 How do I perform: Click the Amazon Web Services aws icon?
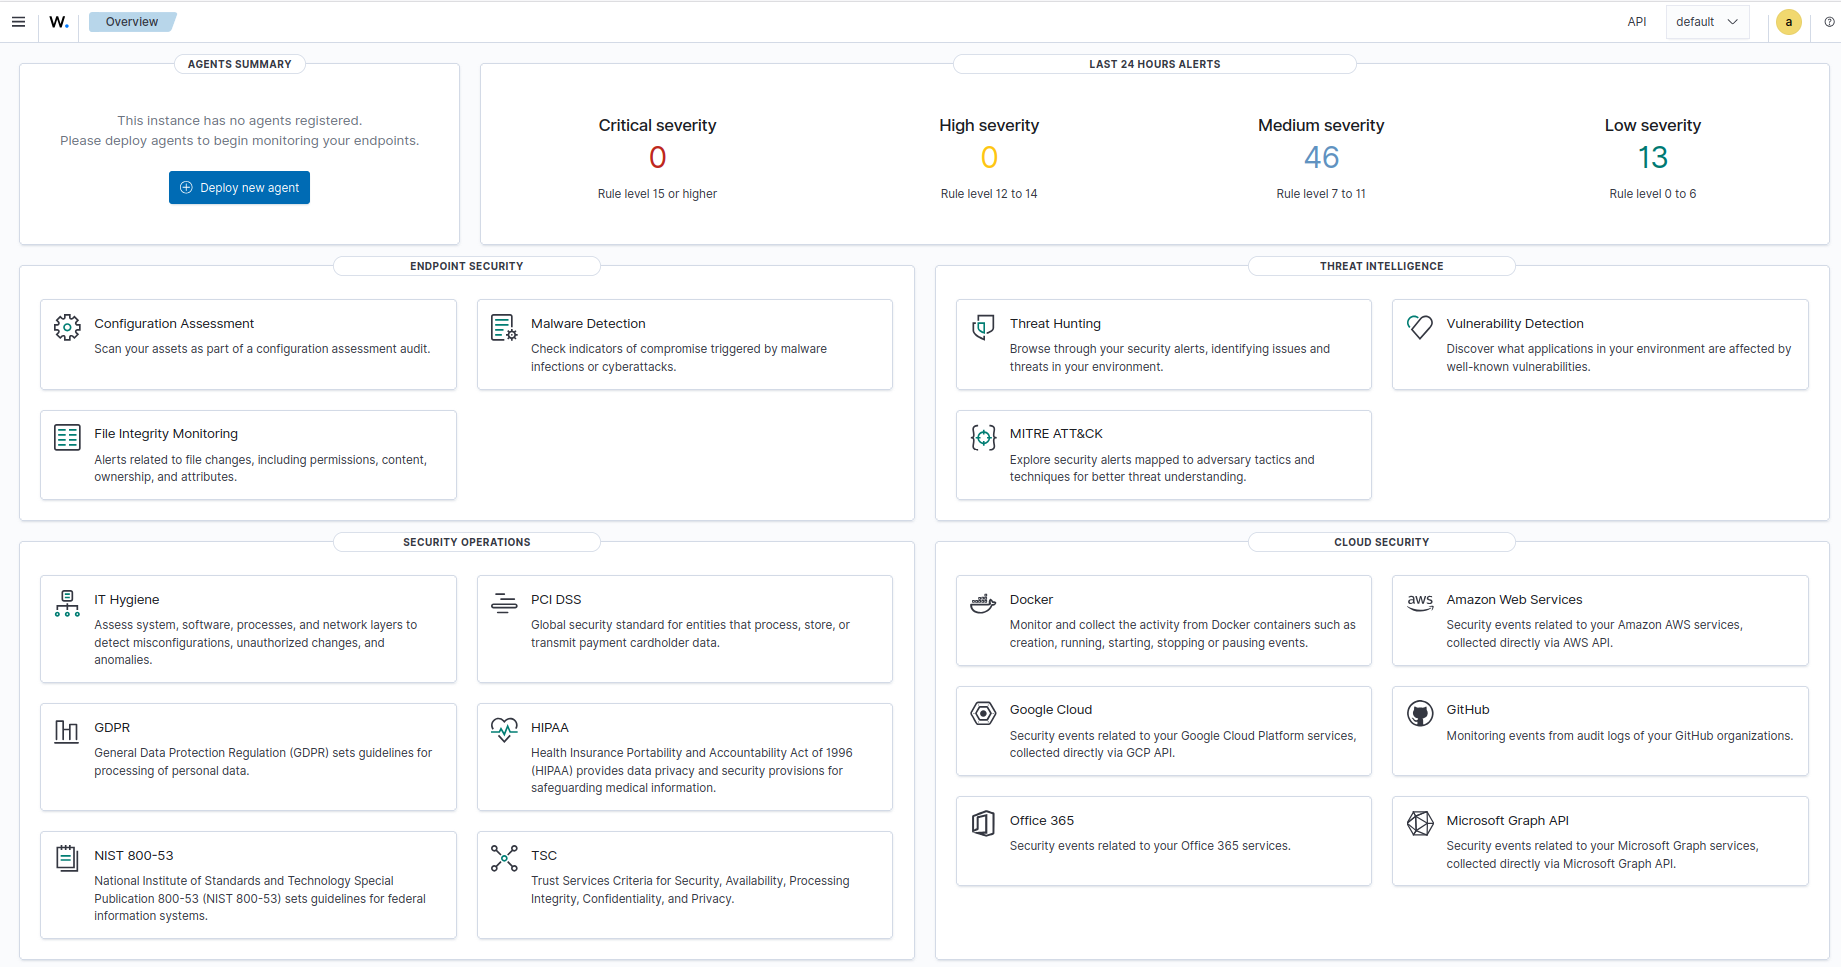coord(1420,602)
